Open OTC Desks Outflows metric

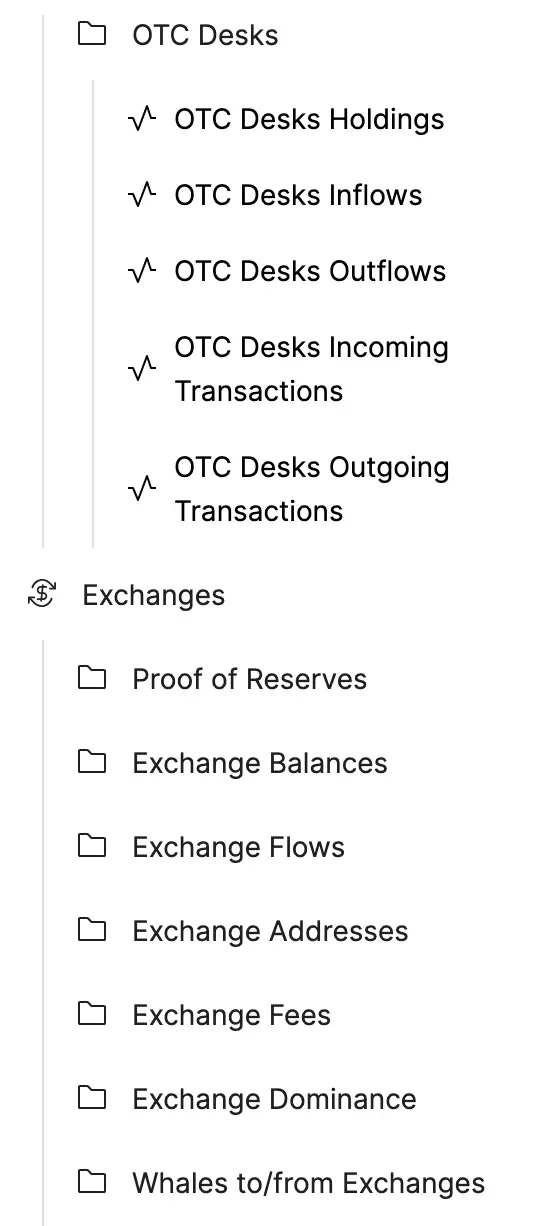coord(310,271)
